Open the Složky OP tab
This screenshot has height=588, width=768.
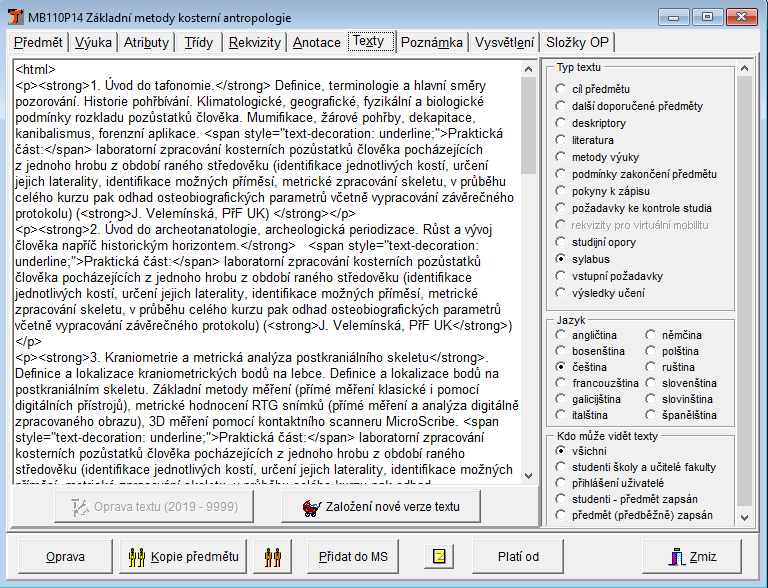click(577, 42)
